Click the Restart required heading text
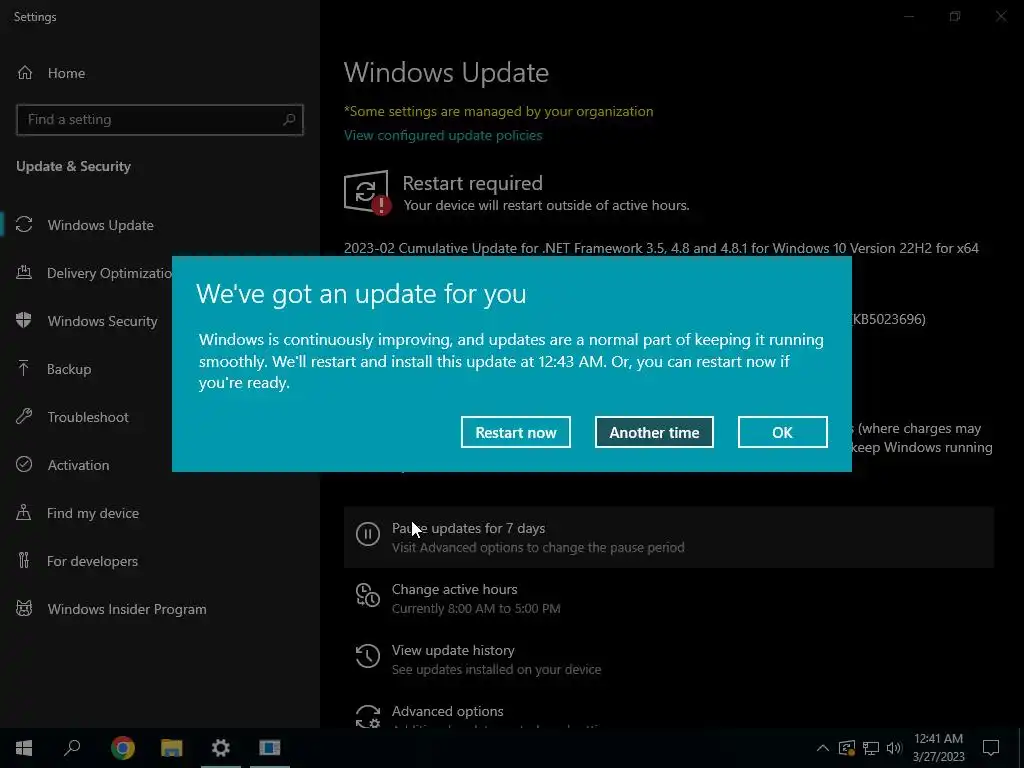This screenshot has height=768, width=1024. coord(472,183)
